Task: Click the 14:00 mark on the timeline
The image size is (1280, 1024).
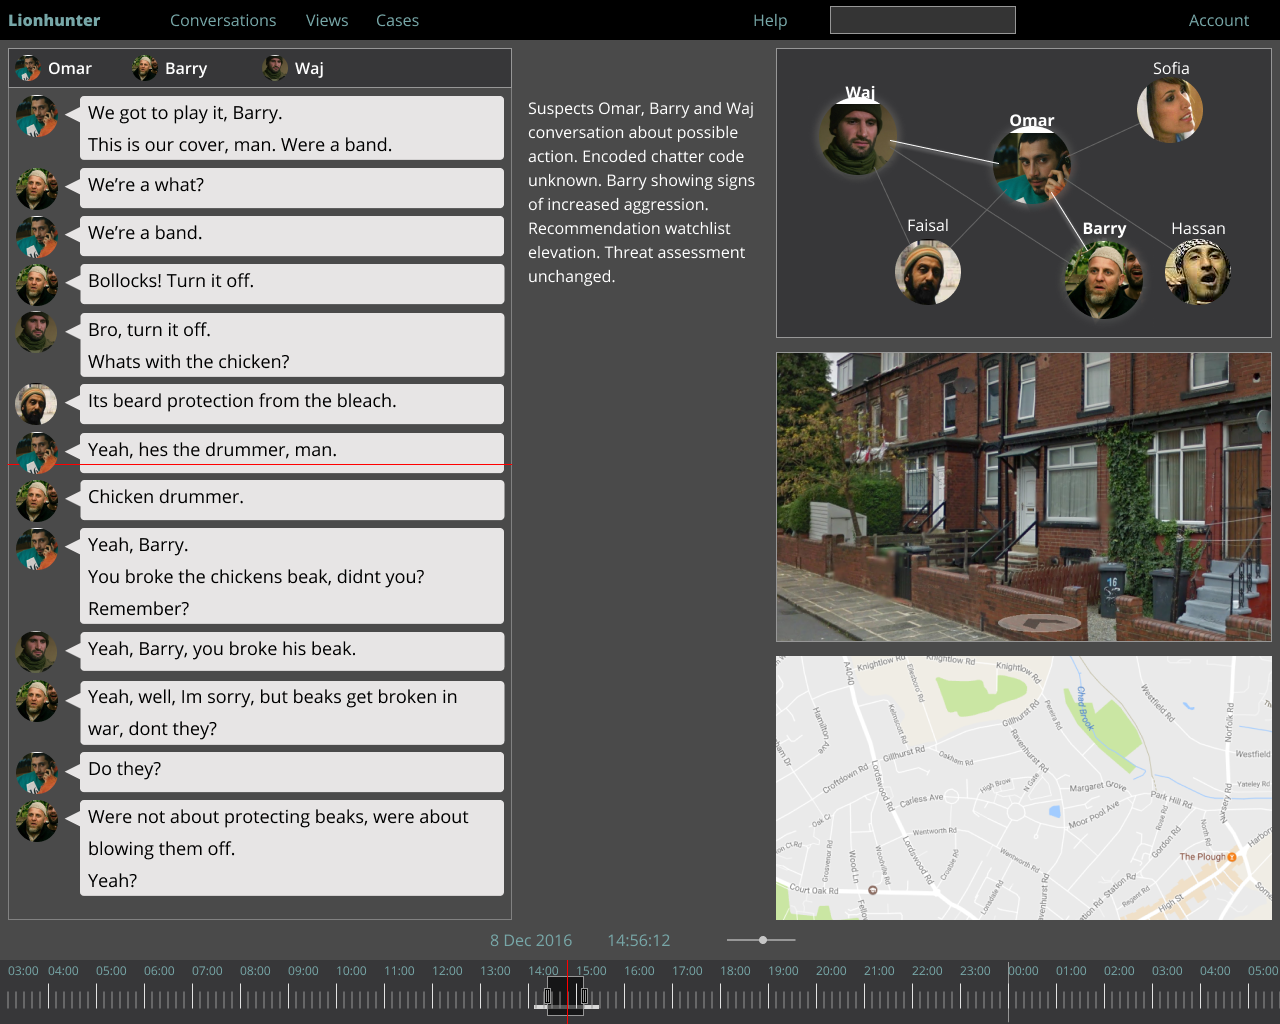Action: [542, 971]
